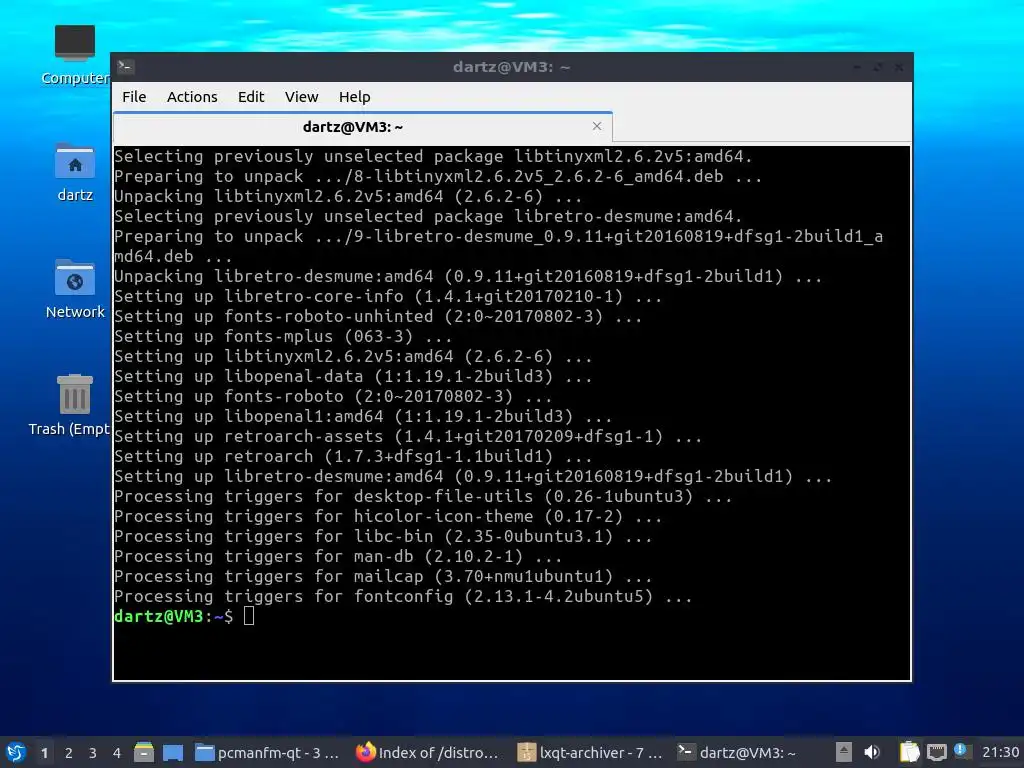
Task: Click 'Processing triggers for desktop-file-utils' line
Action: [423, 496]
